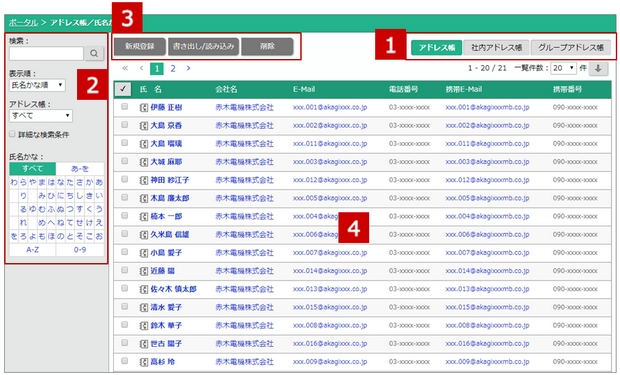Click the download arrow icon beside 件
Screen dimensions: 620x375
coord(598,68)
